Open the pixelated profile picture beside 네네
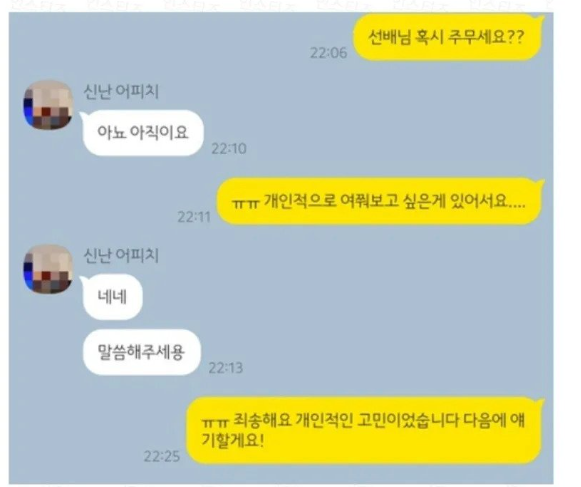This screenshot has width=581, height=487. coord(48,269)
